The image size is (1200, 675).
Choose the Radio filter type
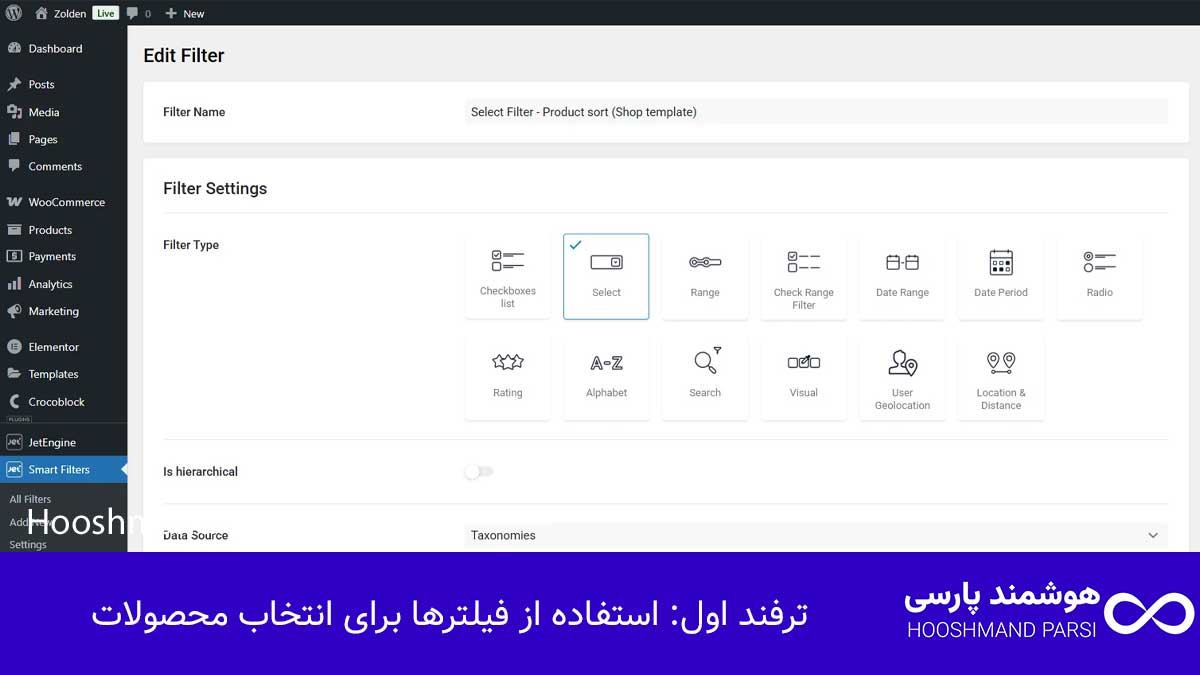point(1100,276)
